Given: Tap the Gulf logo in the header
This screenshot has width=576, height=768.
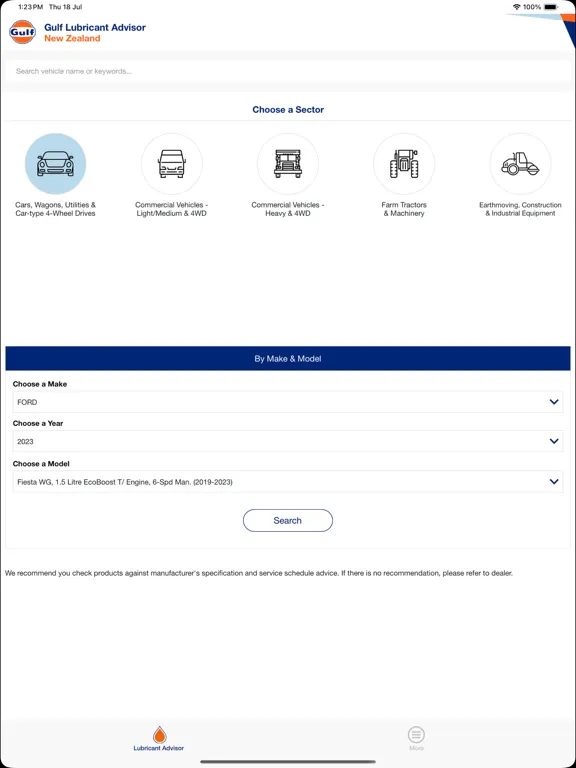Looking at the screenshot, I should point(23,32).
